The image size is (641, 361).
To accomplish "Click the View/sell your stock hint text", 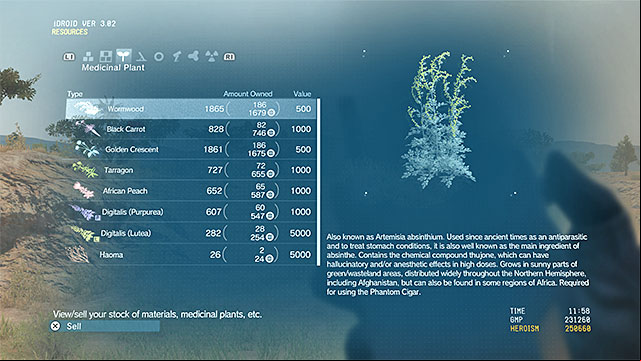I will (x=157, y=314).
